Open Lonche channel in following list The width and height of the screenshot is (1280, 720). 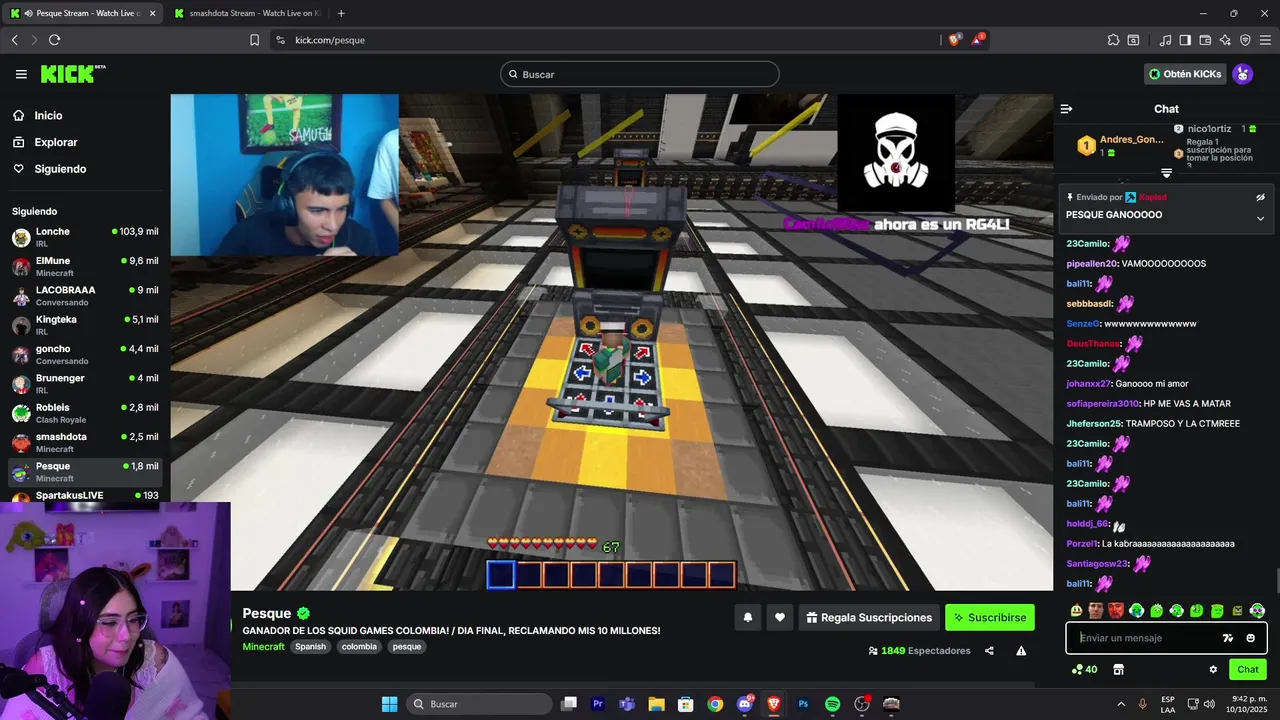coord(84,237)
